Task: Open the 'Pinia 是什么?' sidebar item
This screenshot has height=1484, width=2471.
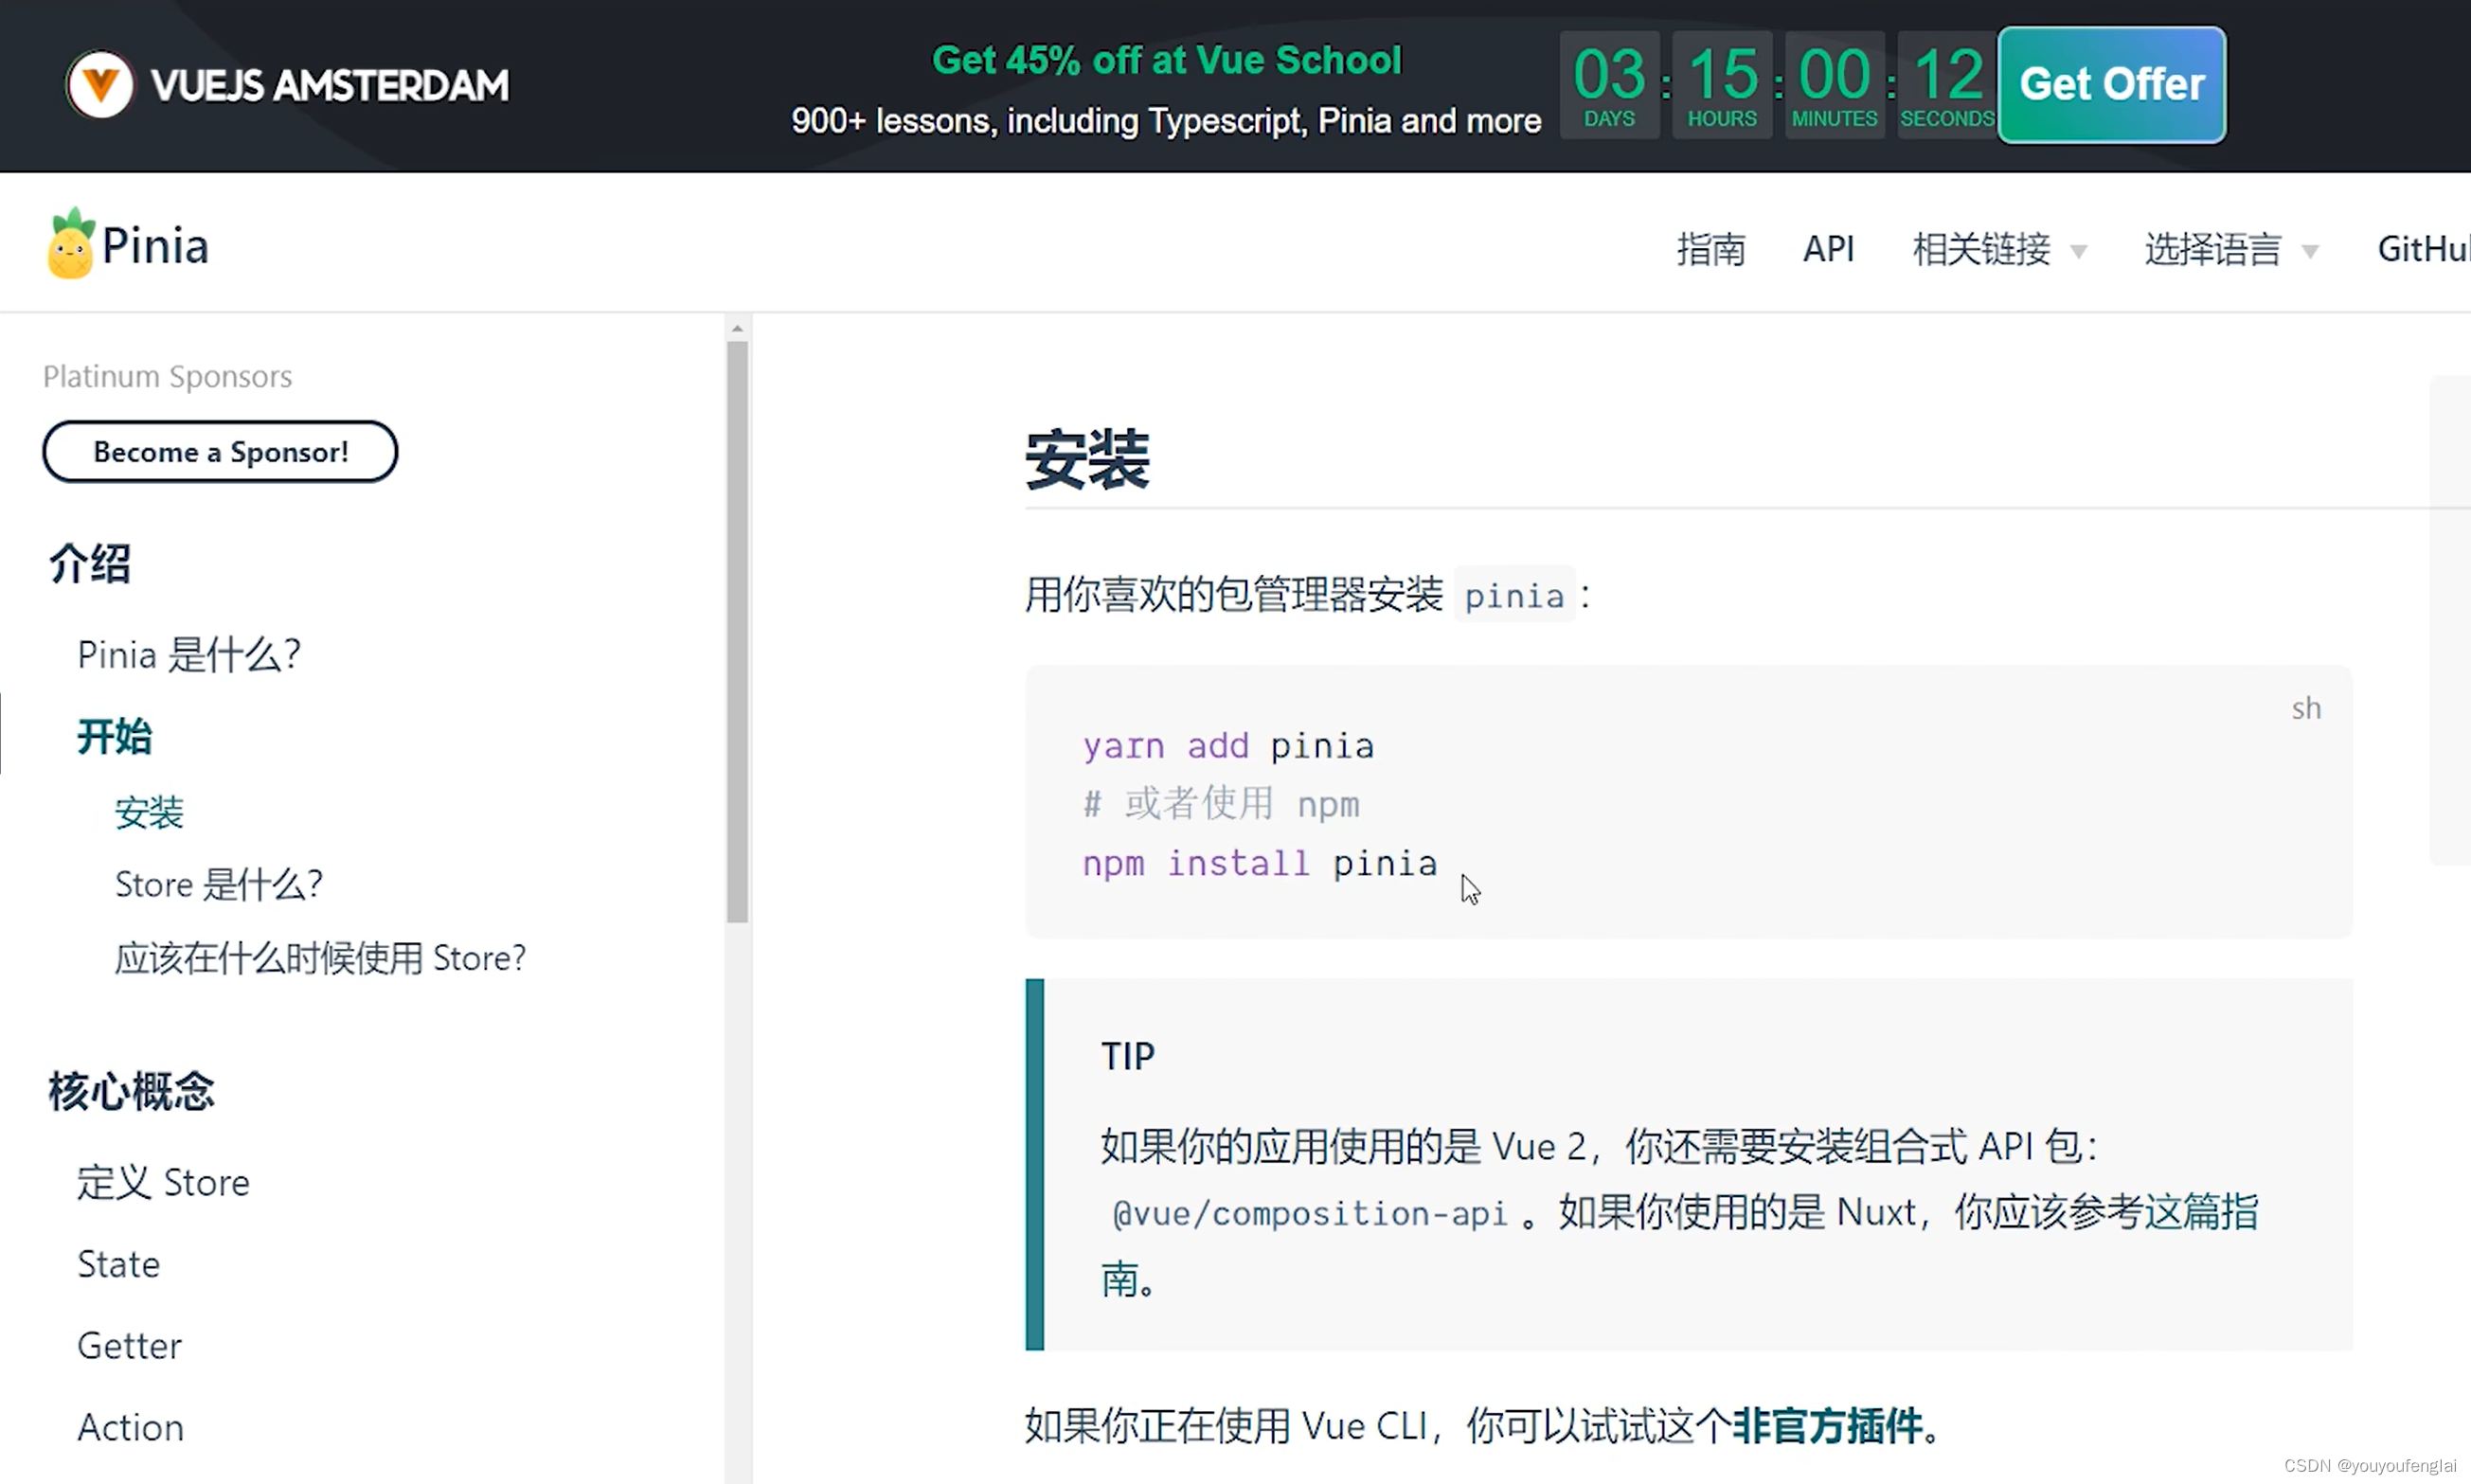Action: point(189,655)
